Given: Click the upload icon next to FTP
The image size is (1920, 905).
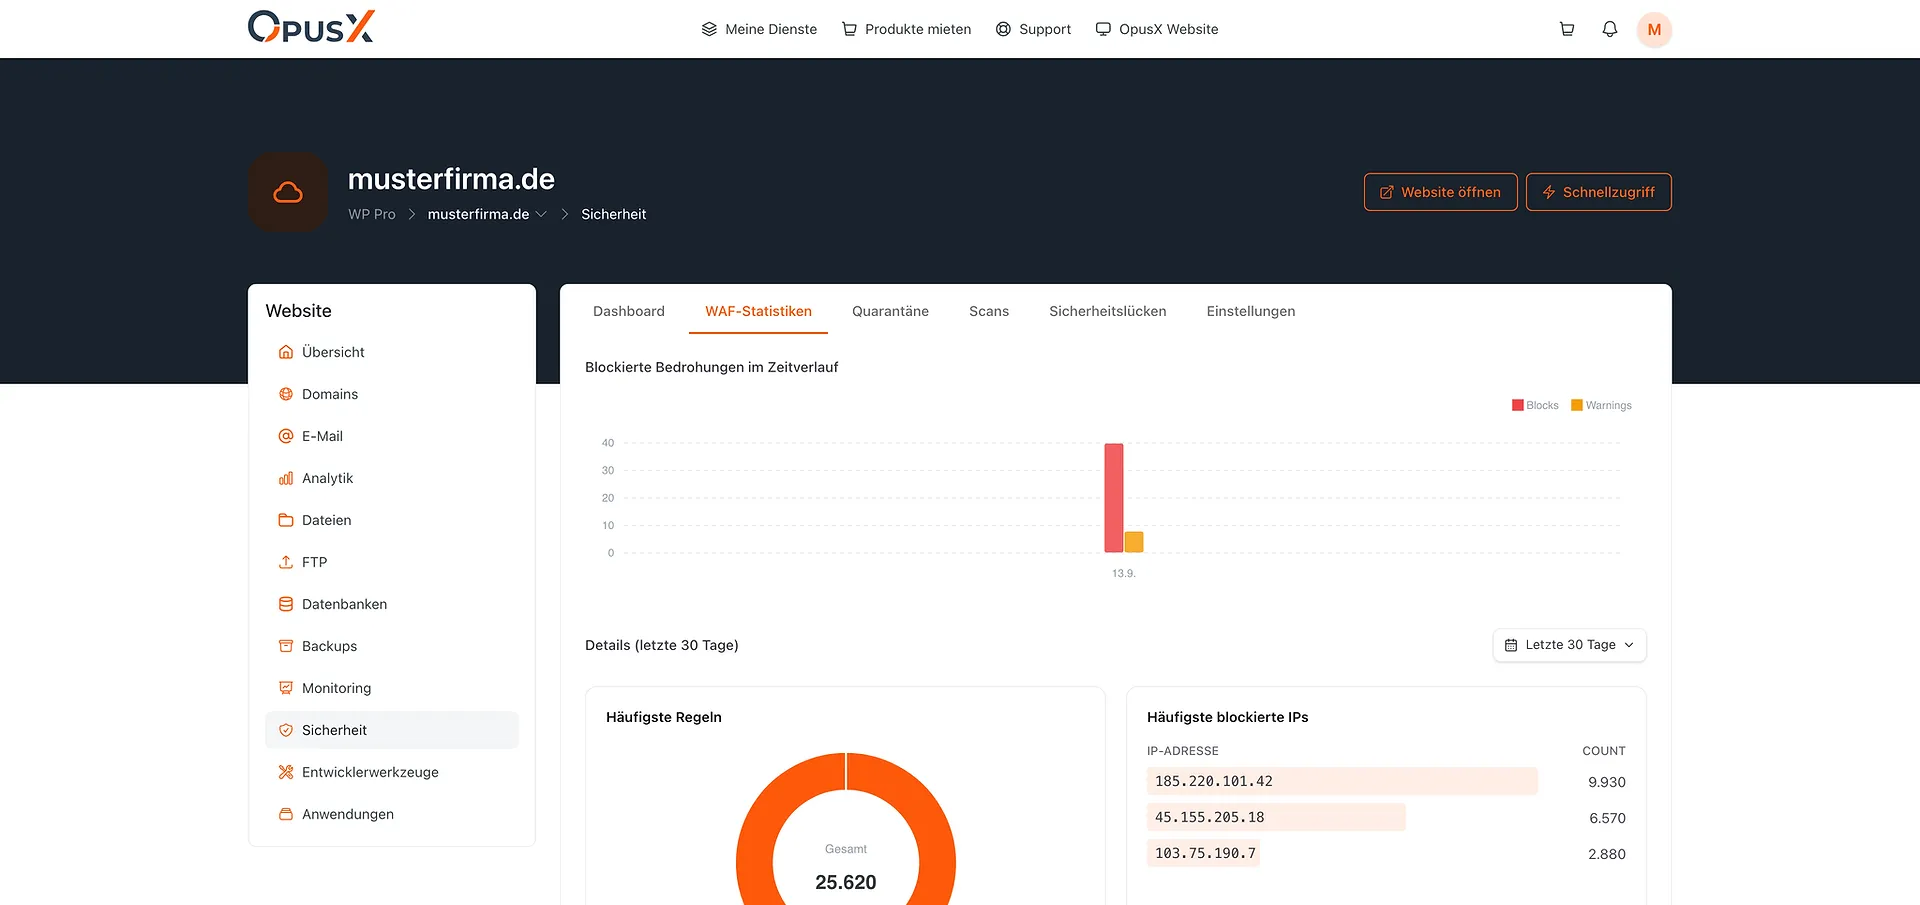Looking at the screenshot, I should (286, 562).
